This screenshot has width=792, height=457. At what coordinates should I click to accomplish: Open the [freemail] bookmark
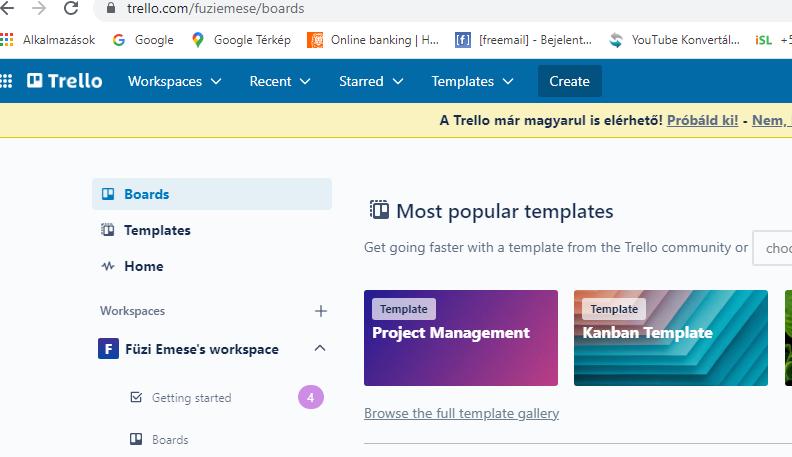click(523, 40)
